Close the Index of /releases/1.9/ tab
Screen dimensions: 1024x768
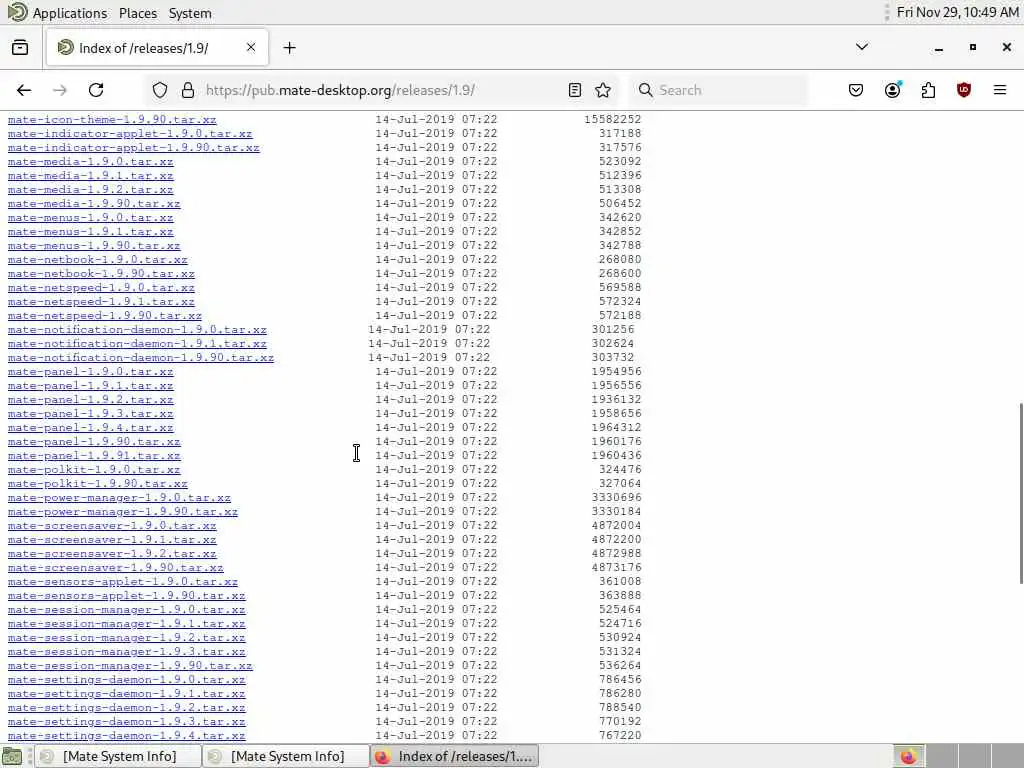tap(251, 47)
